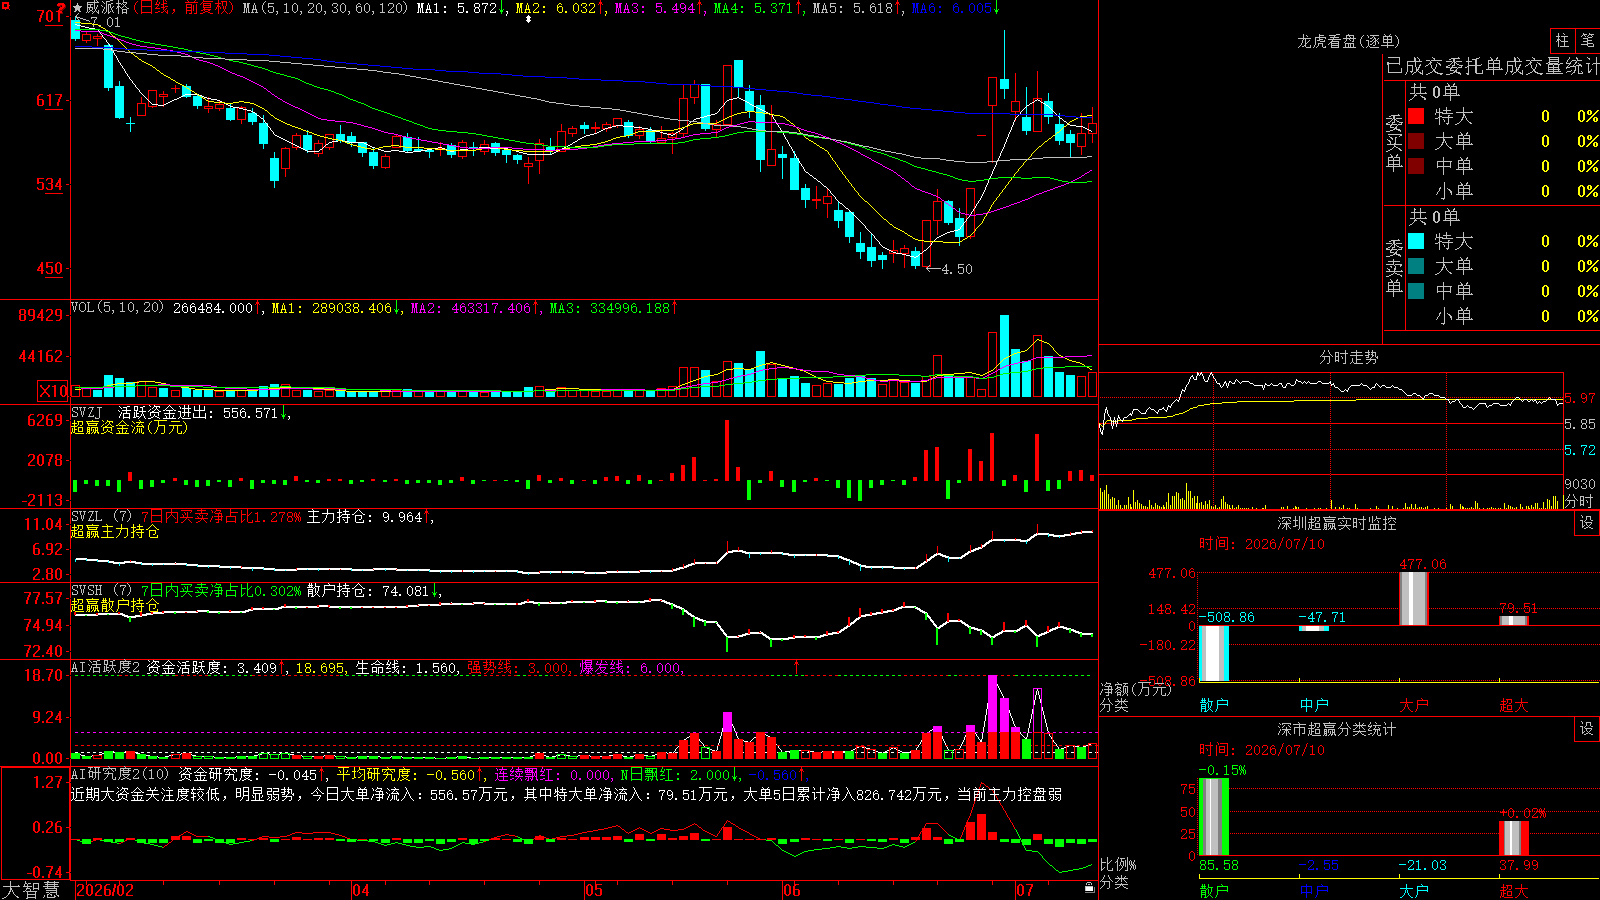
Task: Click the small lock icon on the date axis
Action: (x=1089, y=888)
